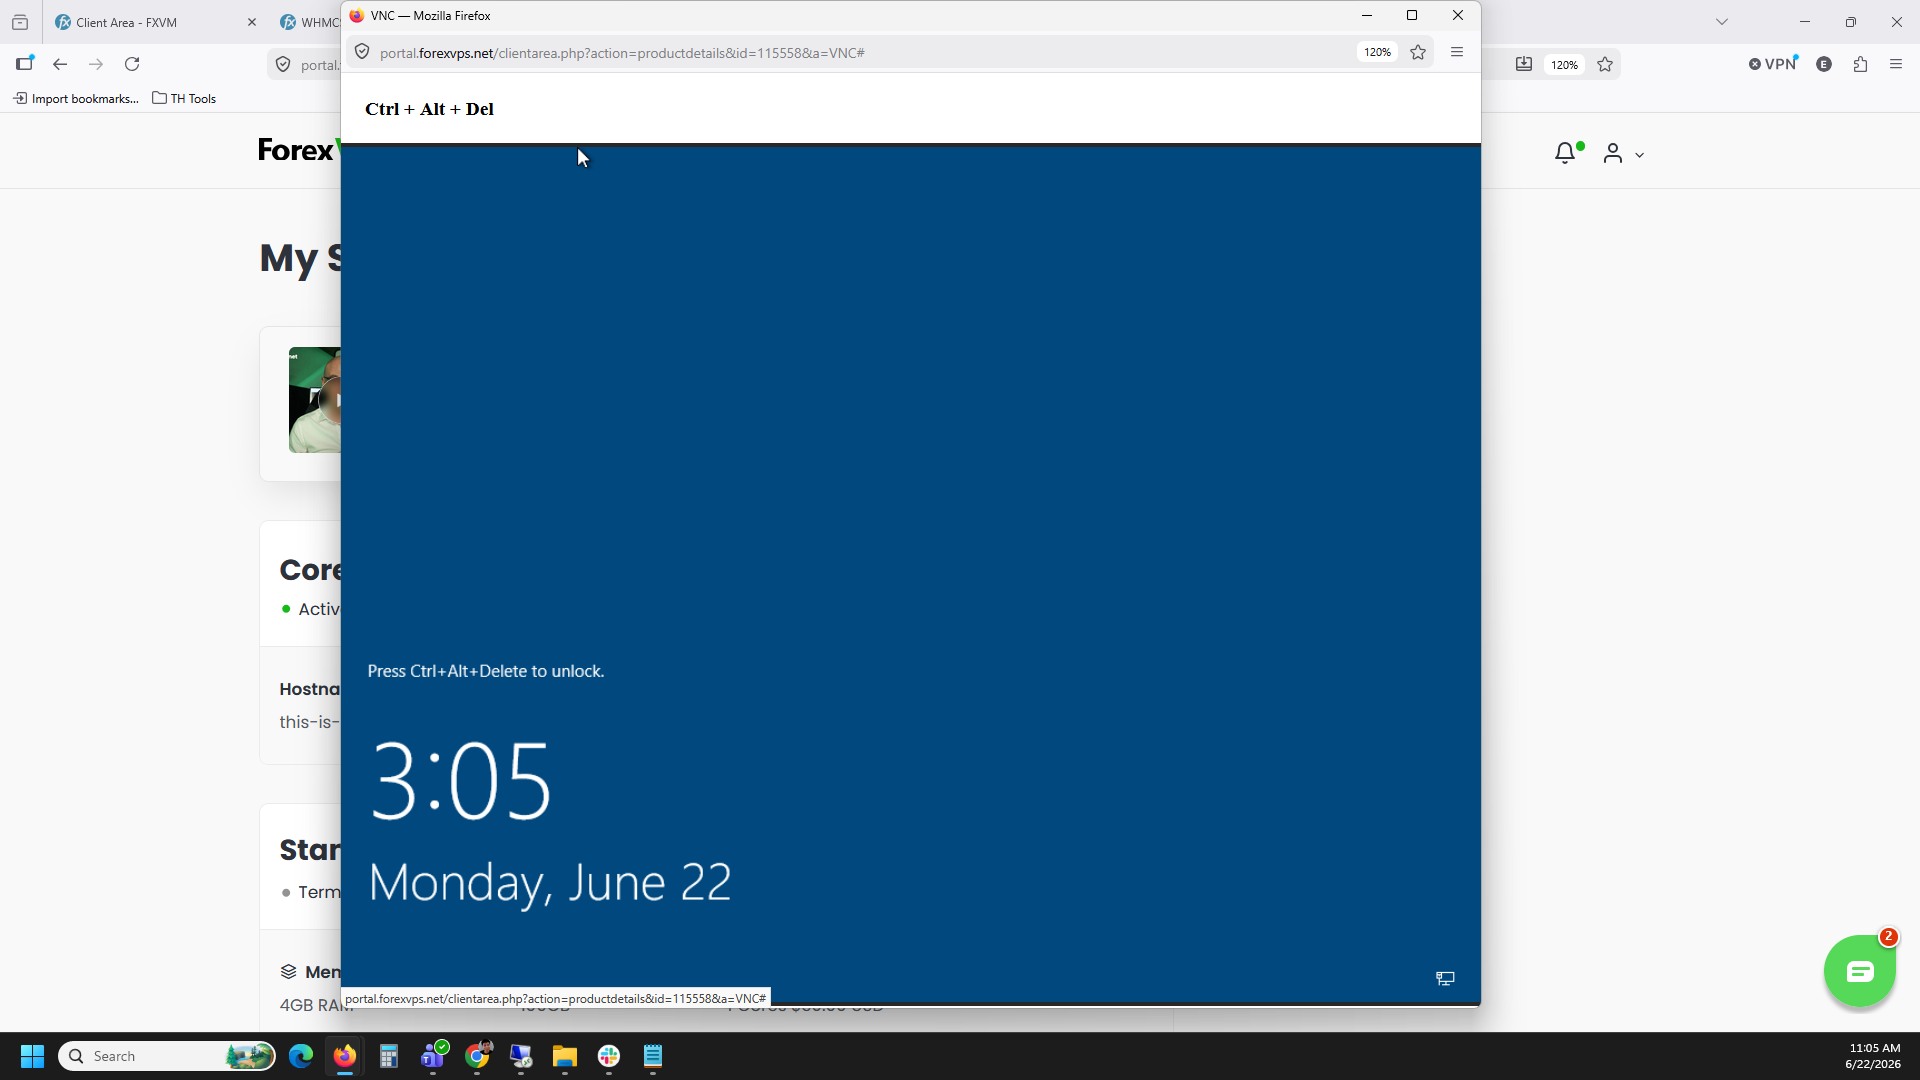This screenshot has width=1920, height=1080.
Task: Open the extensions puzzle icon
Action: (1860, 64)
